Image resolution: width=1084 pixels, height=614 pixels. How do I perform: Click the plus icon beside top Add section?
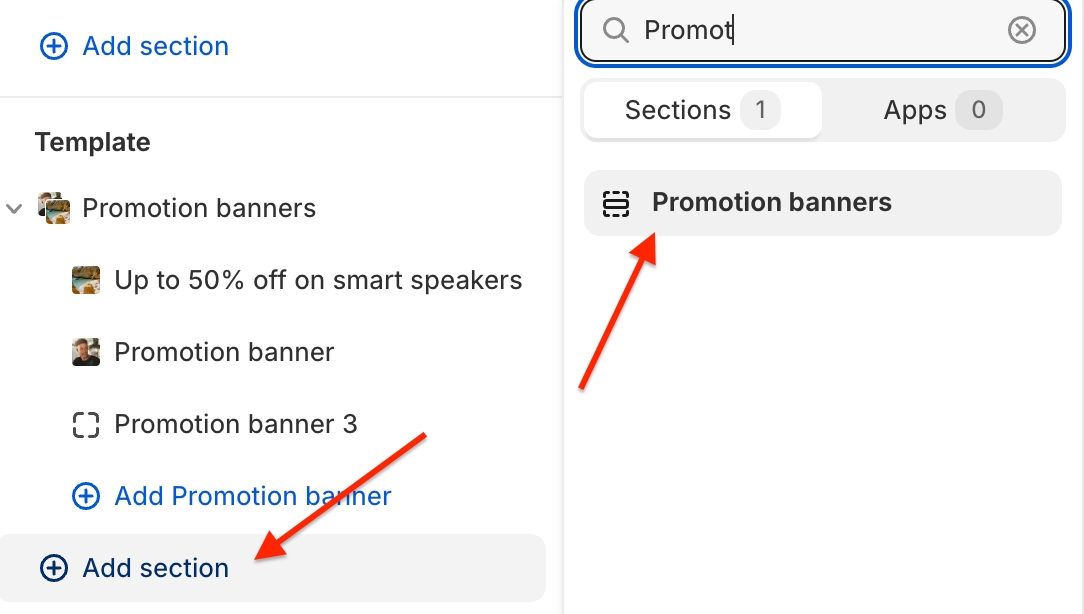53,46
